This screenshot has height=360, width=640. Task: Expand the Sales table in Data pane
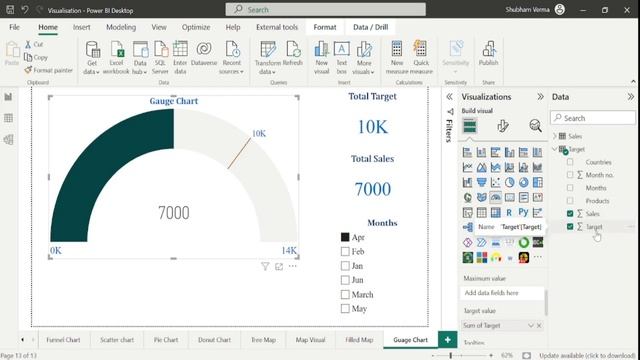(555, 136)
